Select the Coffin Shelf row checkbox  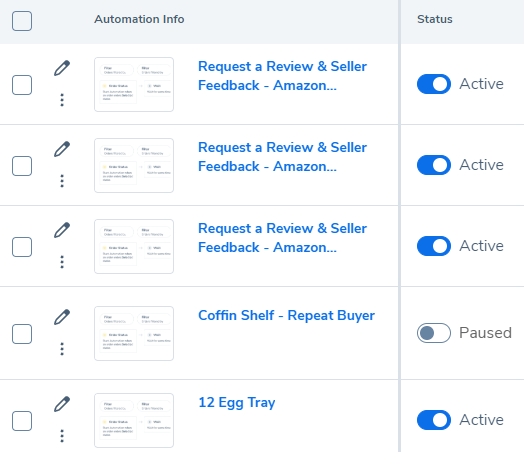coord(22,334)
